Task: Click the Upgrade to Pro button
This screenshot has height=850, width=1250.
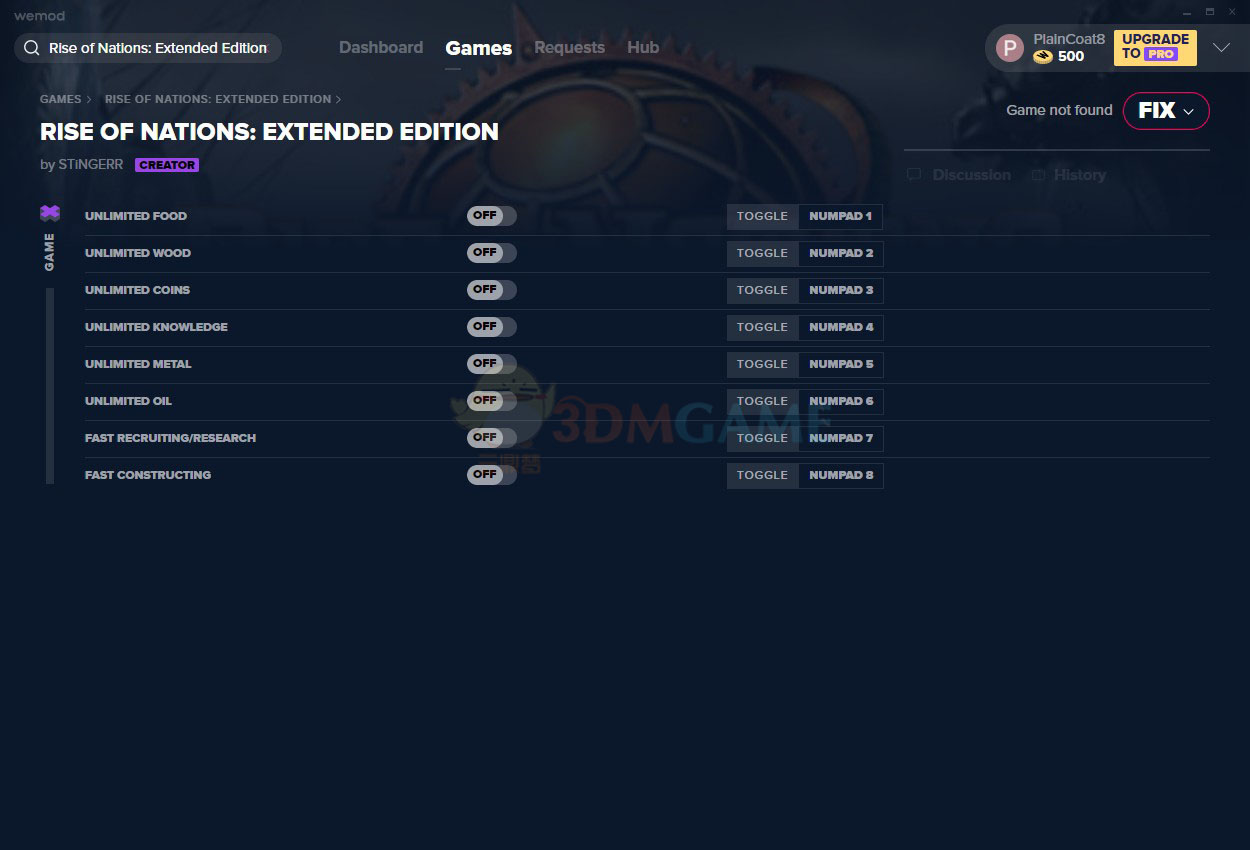Action: click(x=1155, y=47)
